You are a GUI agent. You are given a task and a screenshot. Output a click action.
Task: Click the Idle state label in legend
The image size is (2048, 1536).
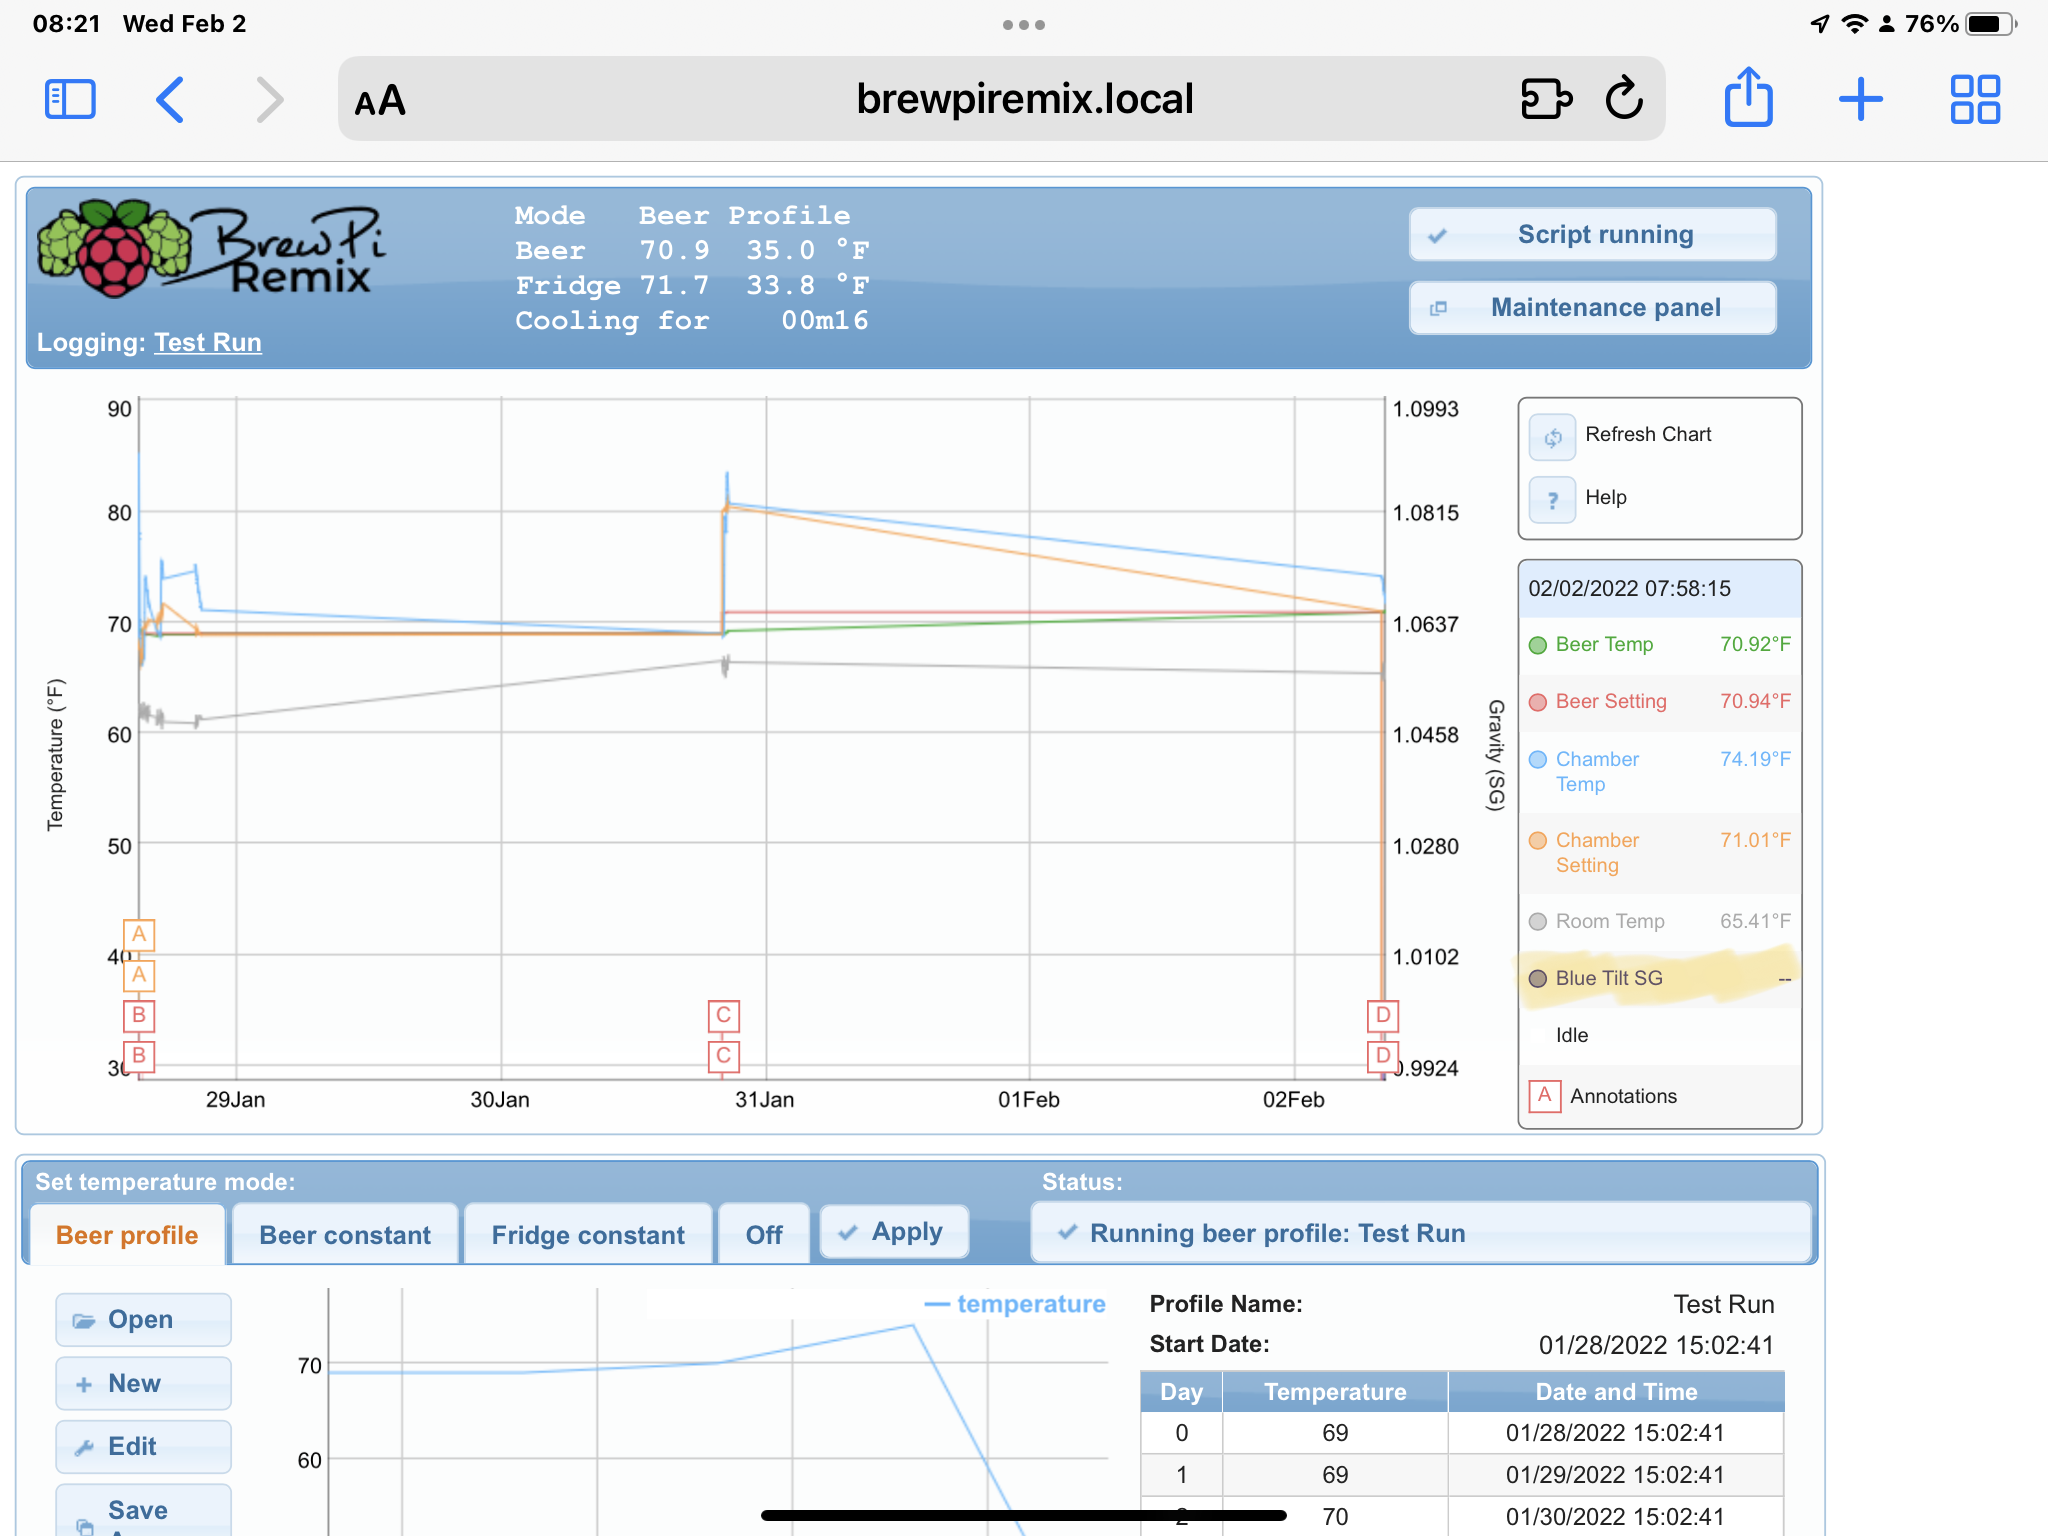1572,1035
